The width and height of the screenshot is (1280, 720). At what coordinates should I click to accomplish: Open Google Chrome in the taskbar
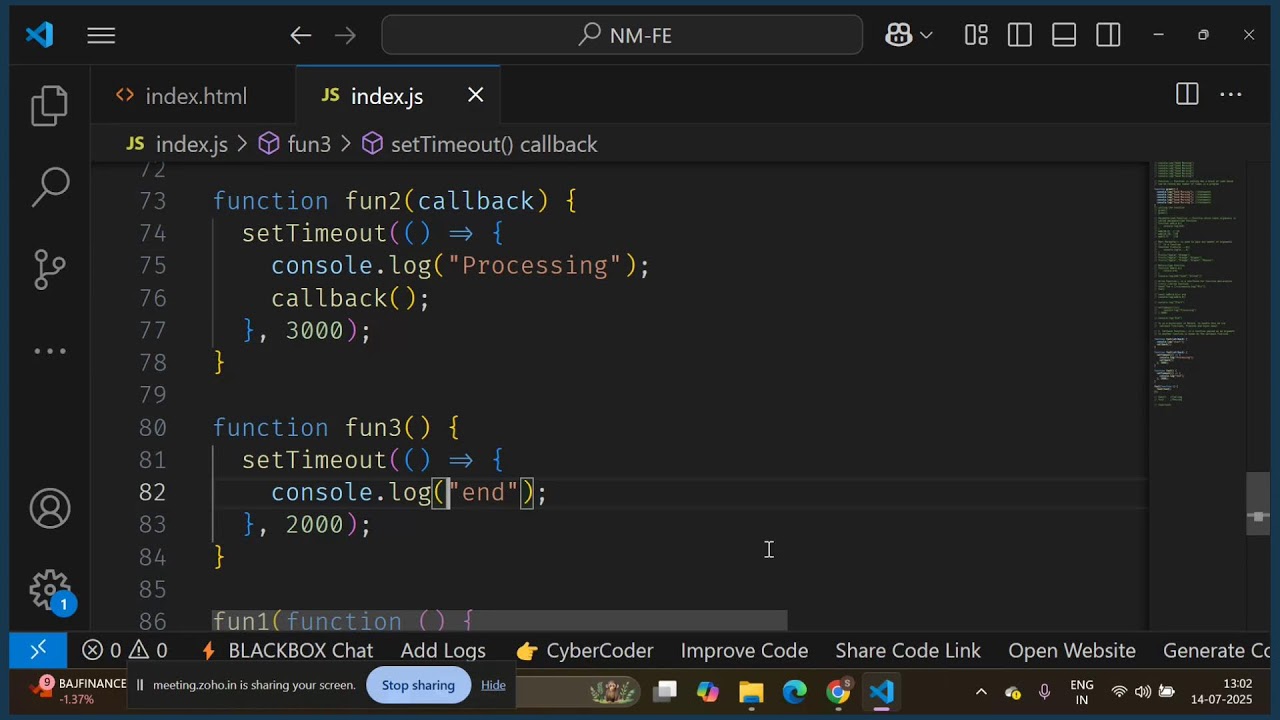(838, 691)
